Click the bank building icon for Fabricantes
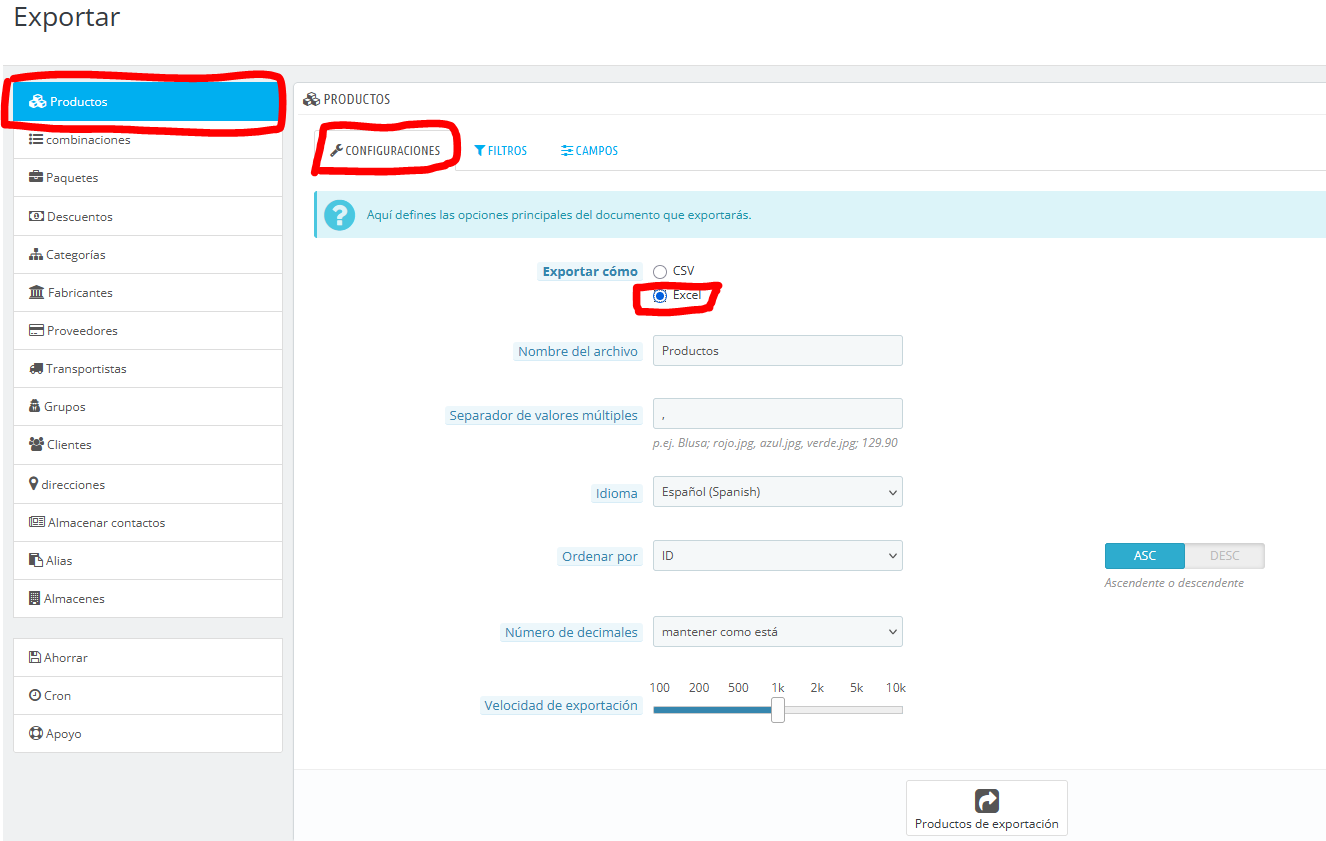This screenshot has width=1326, height=841. (37, 293)
